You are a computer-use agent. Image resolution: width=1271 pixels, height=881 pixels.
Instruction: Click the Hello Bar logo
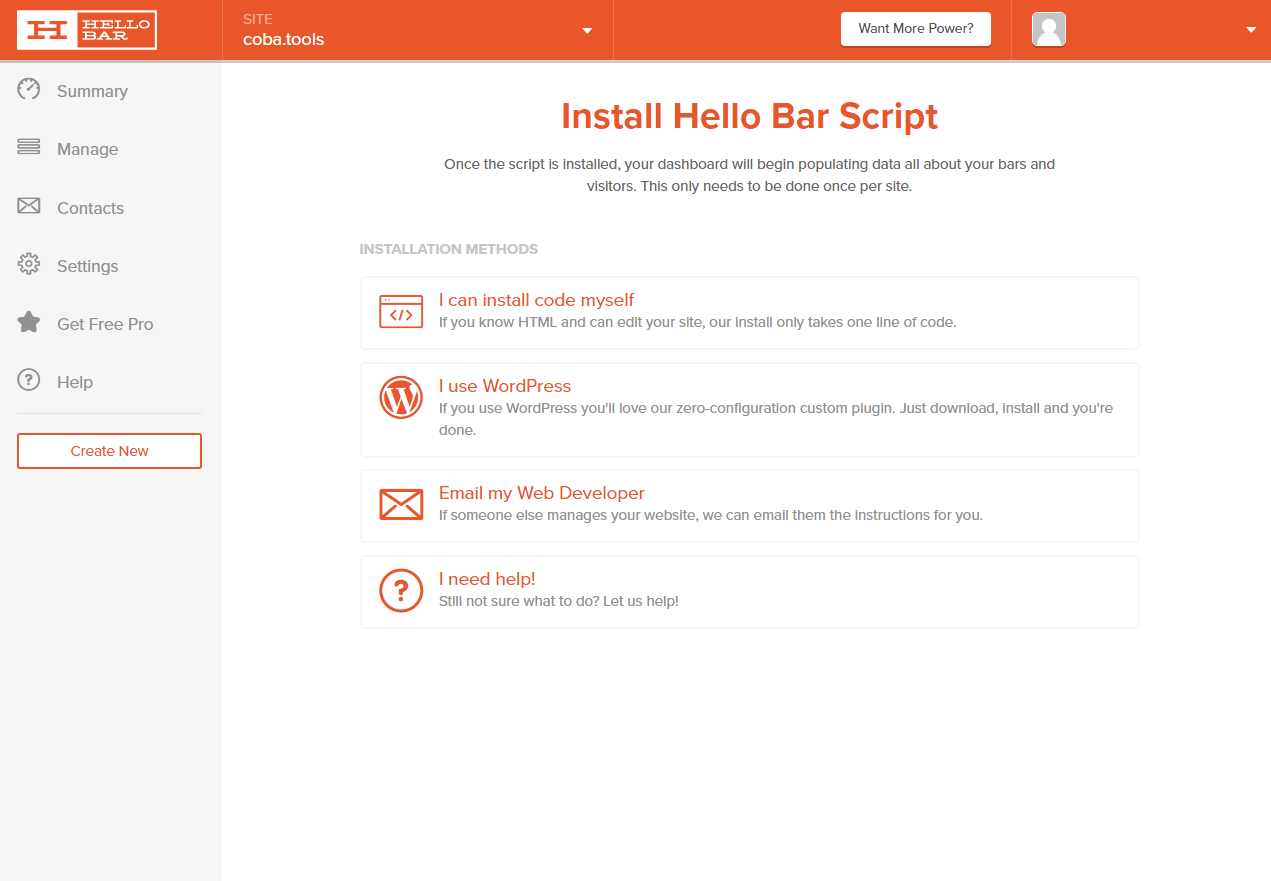click(87, 30)
